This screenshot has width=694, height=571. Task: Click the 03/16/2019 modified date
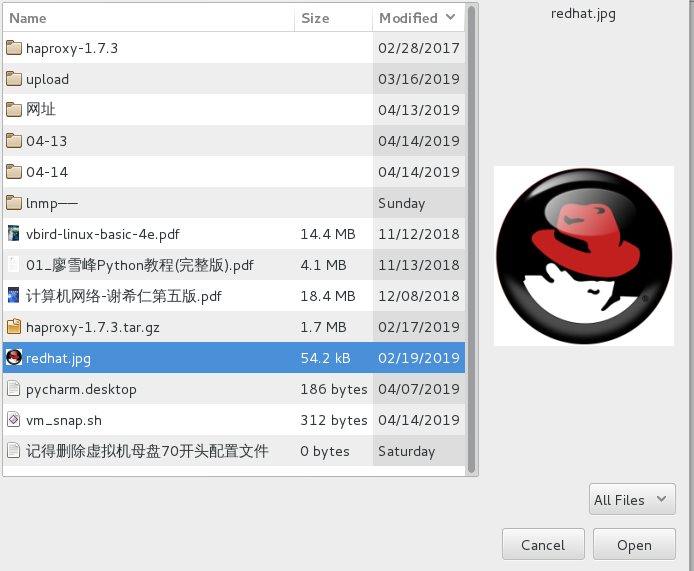click(x=419, y=79)
